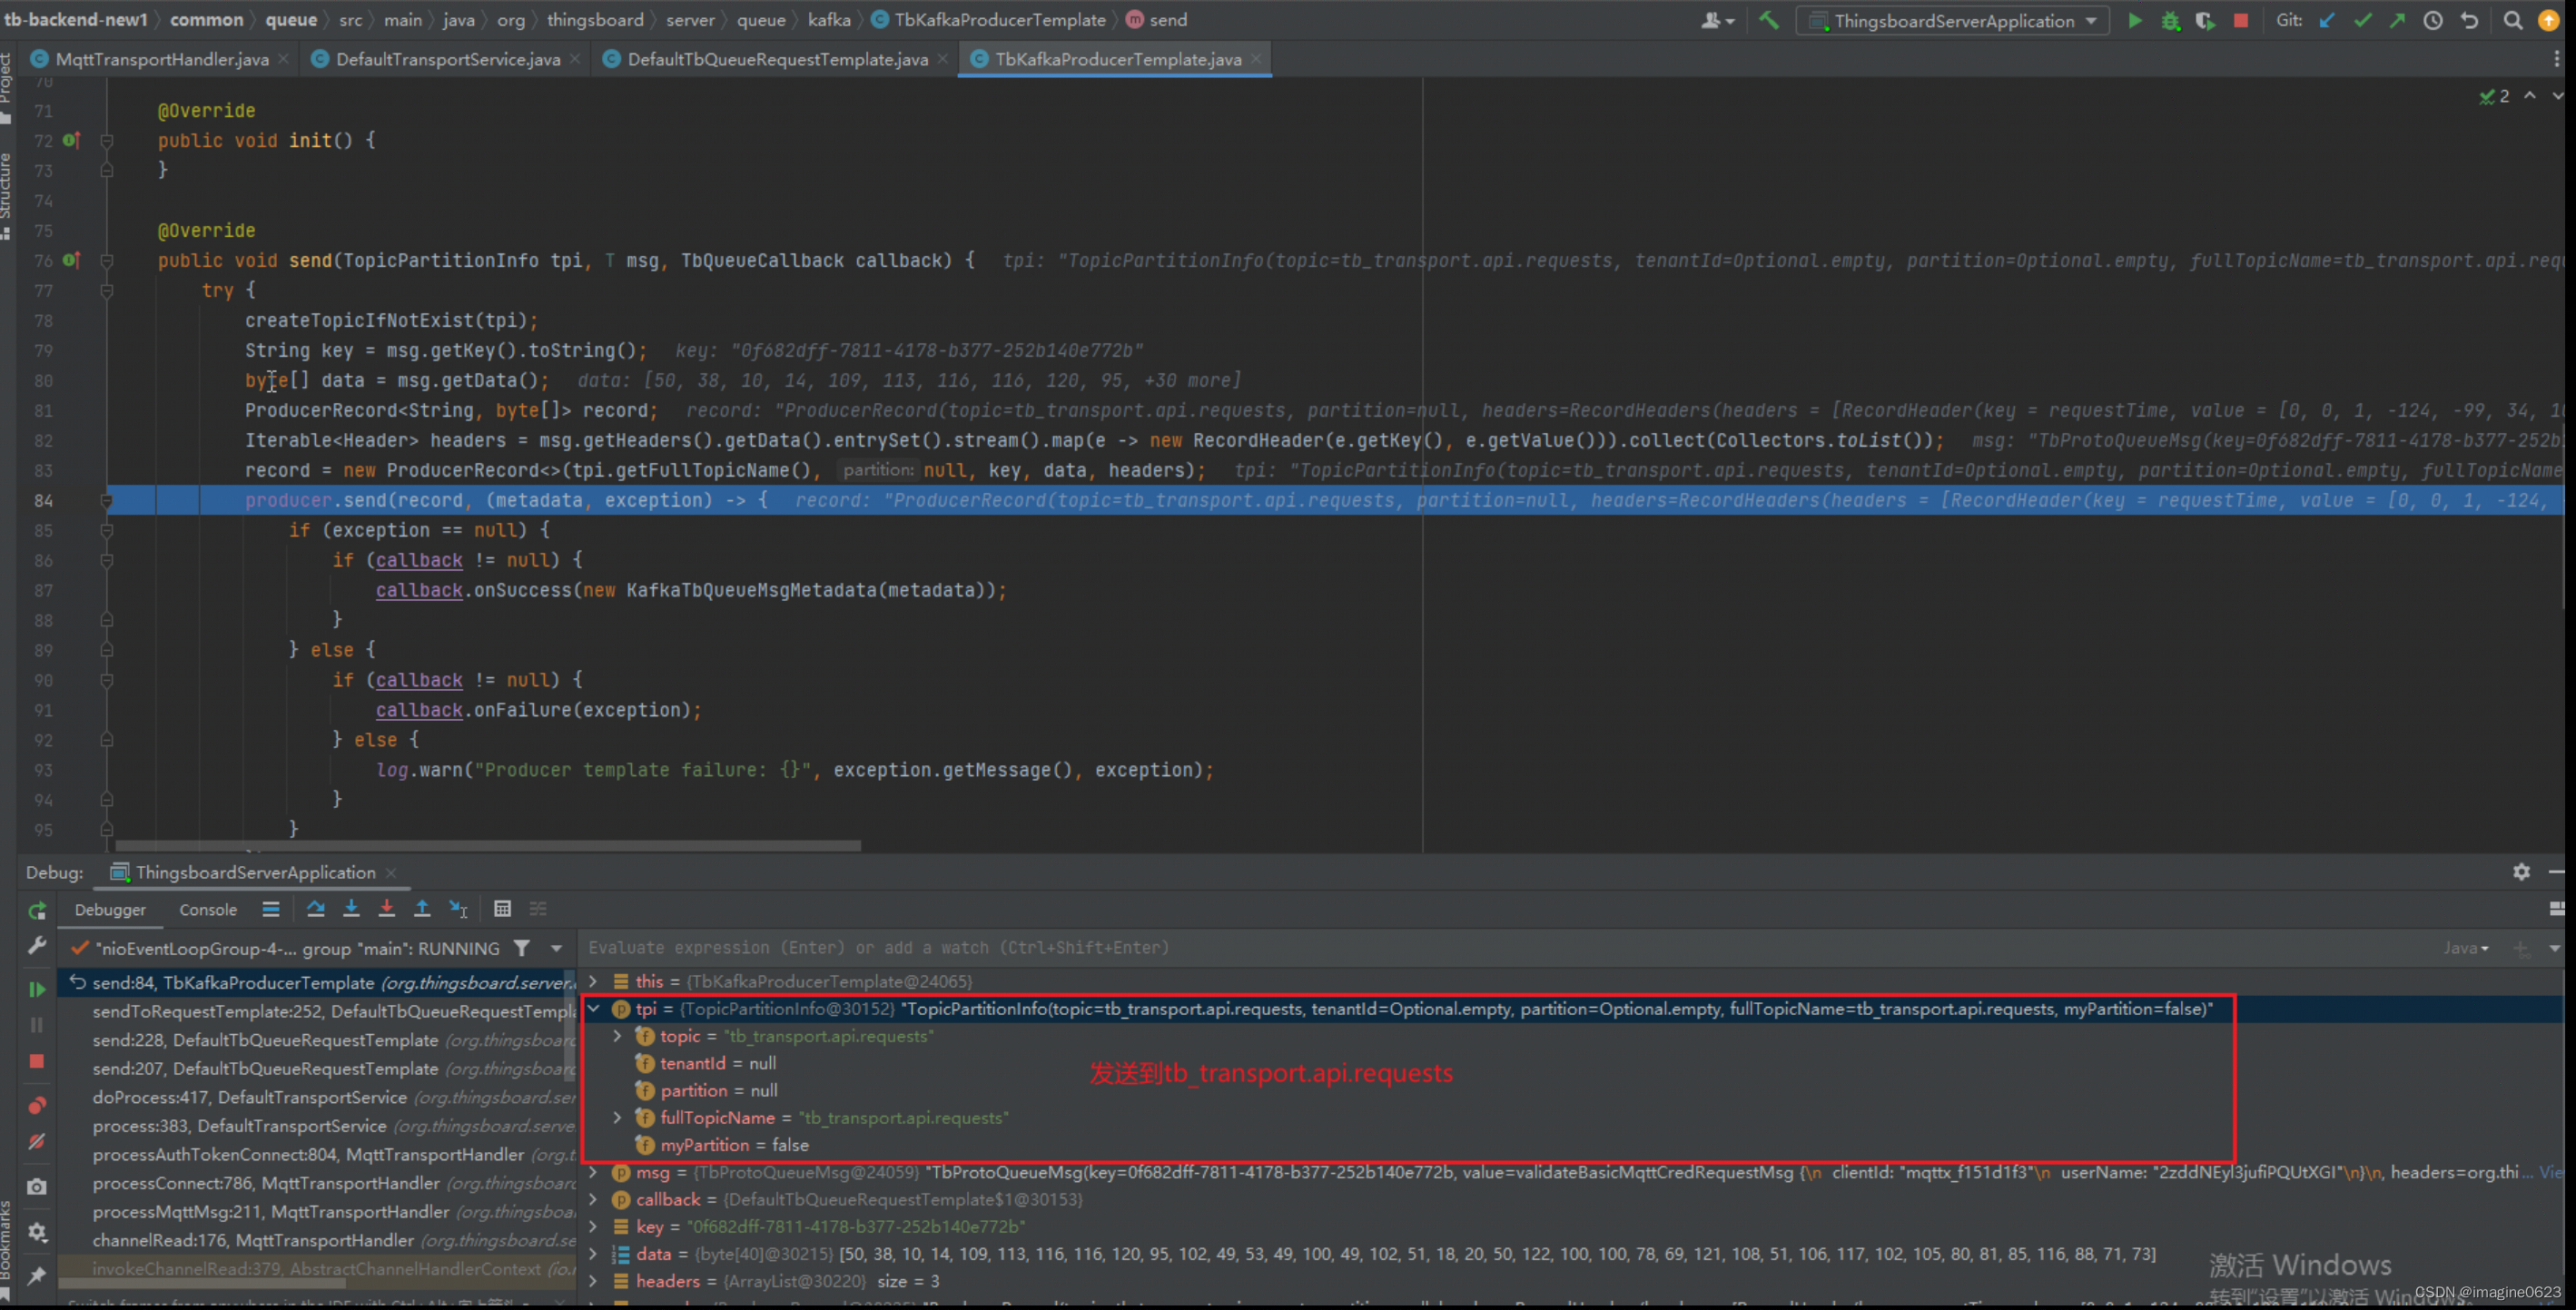Screen dimensions: 2576x1310
Task: Open the Code With Me user icon
Action: coord(1717,20)
